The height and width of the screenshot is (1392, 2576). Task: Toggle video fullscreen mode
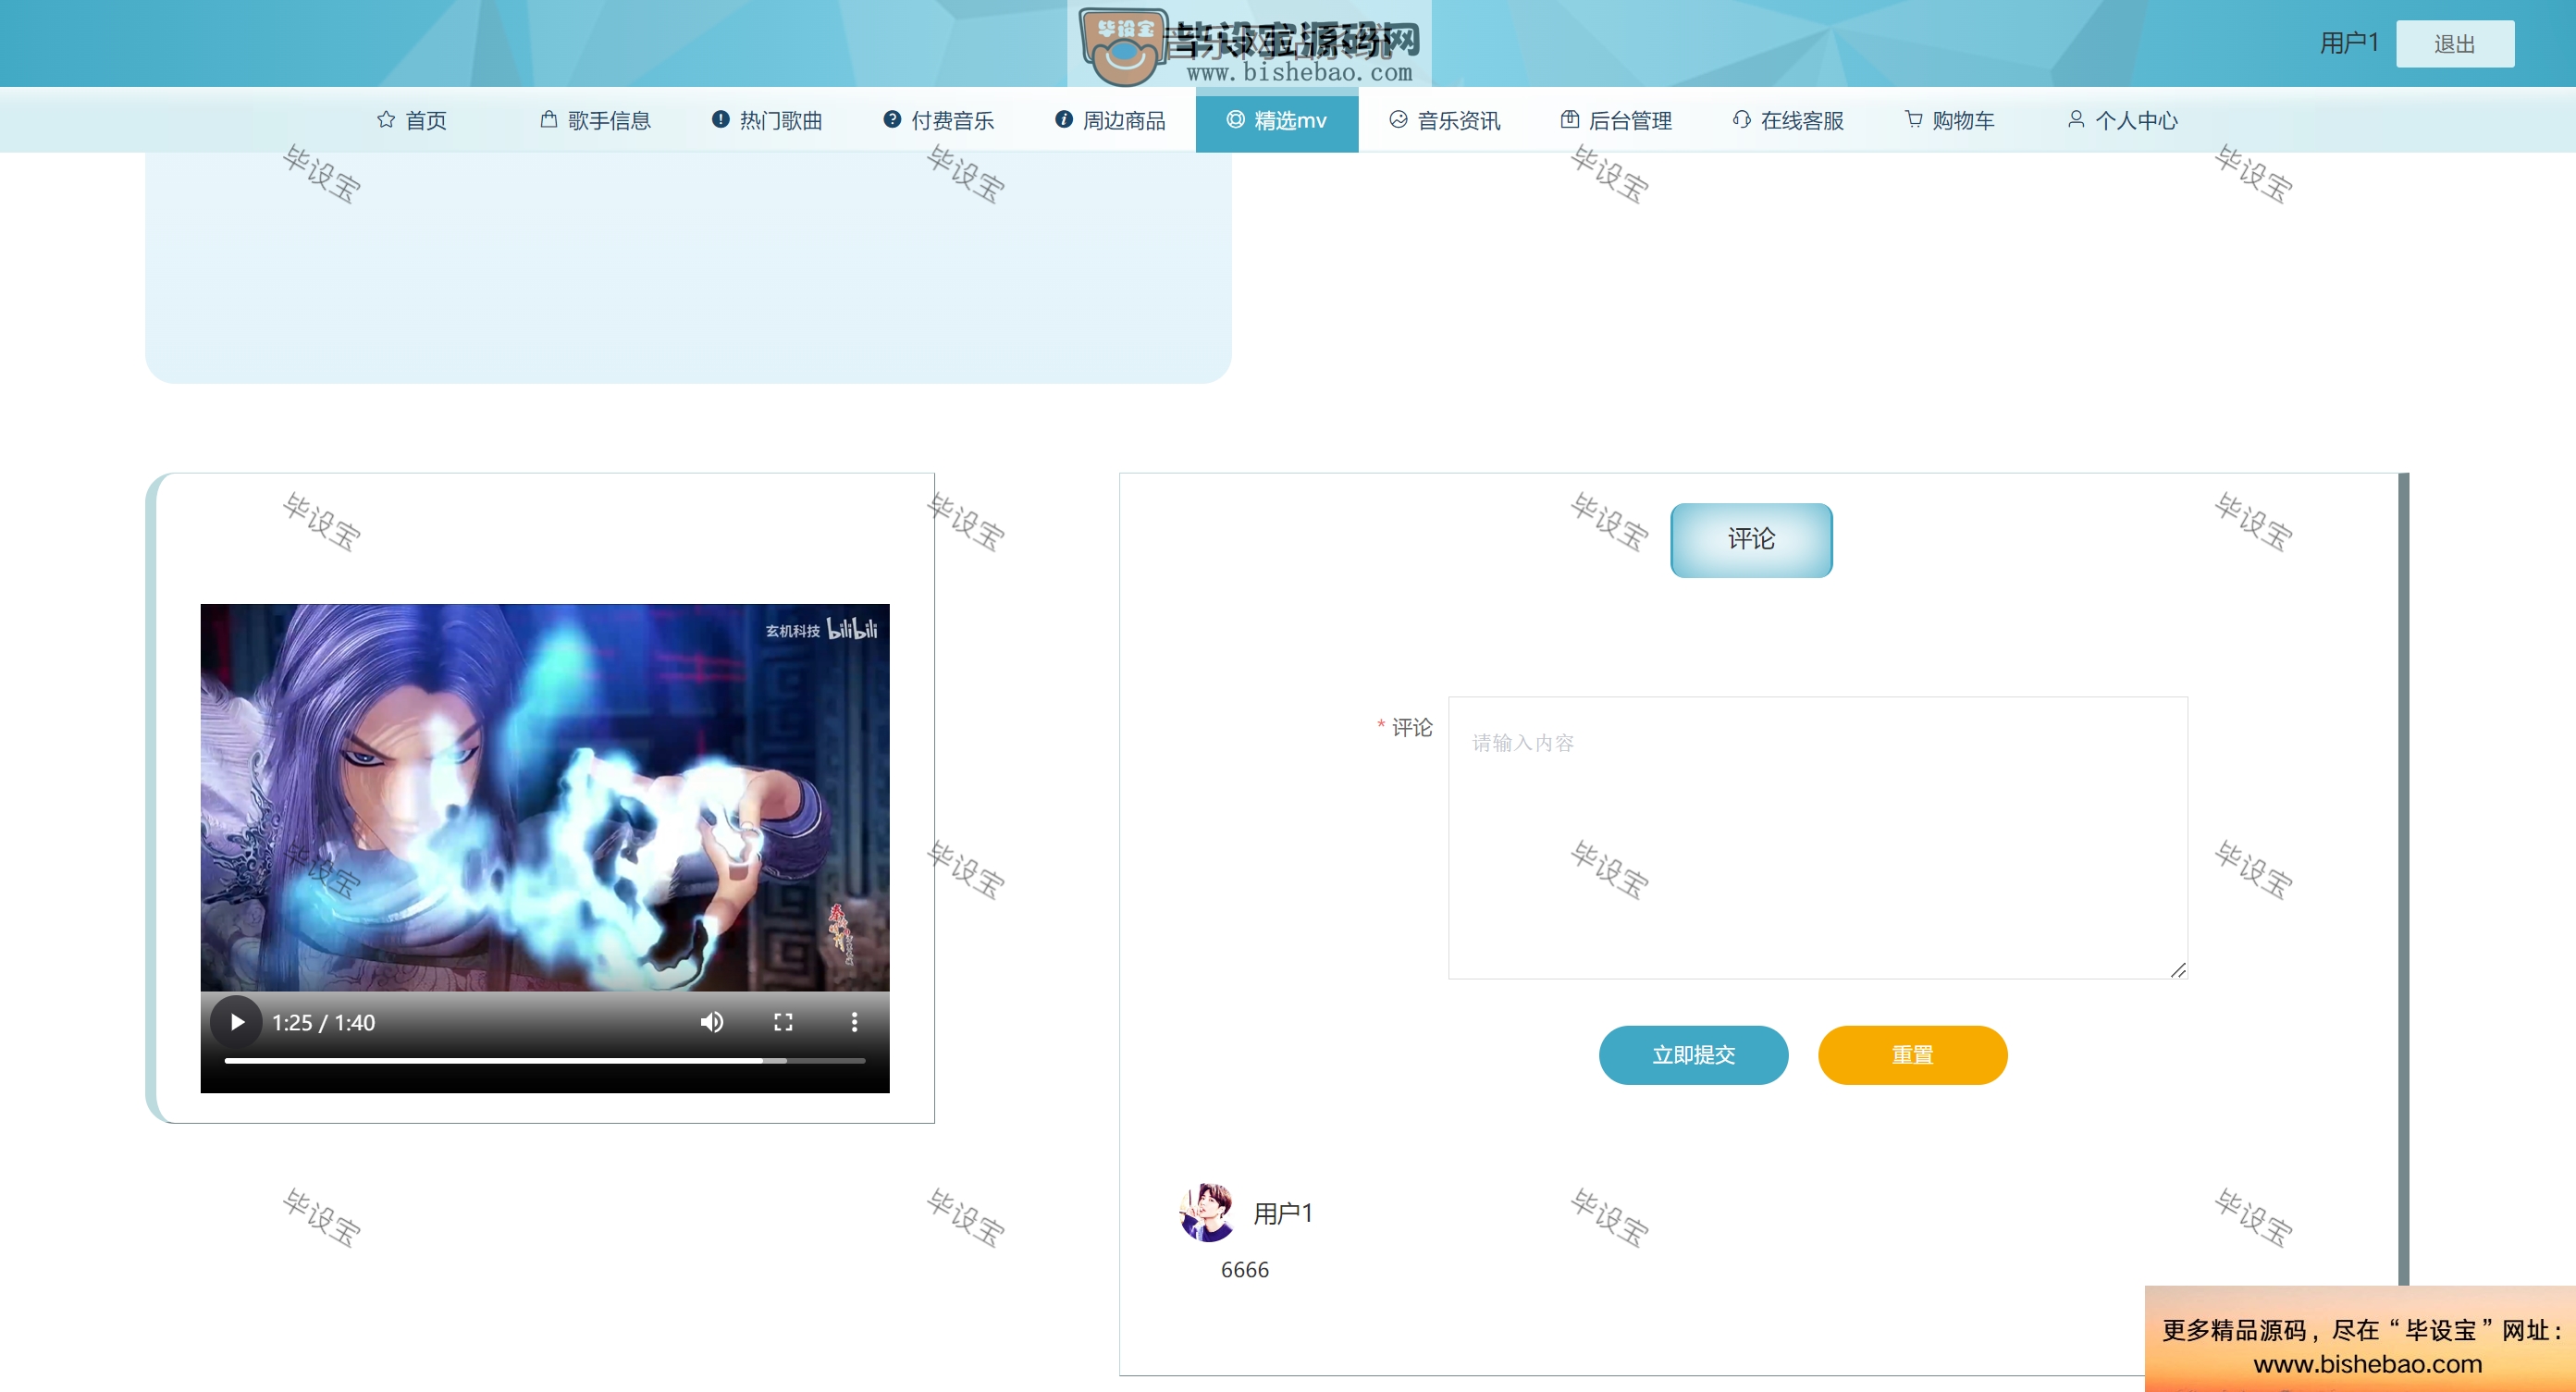[783, 1022]
